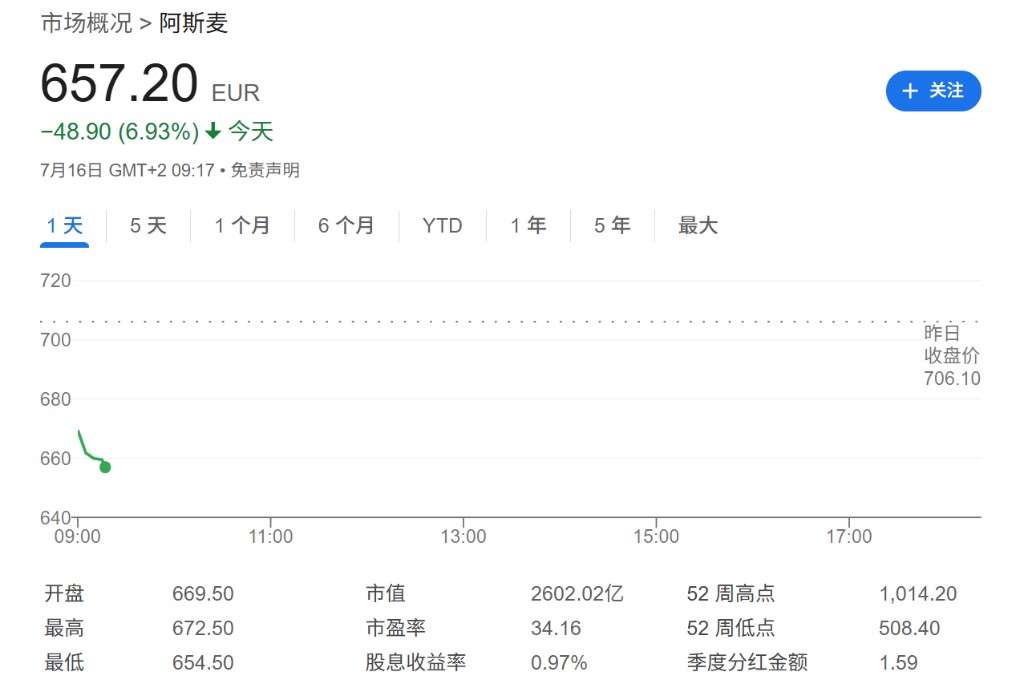Switch chart to YTD range

point(442,226)
